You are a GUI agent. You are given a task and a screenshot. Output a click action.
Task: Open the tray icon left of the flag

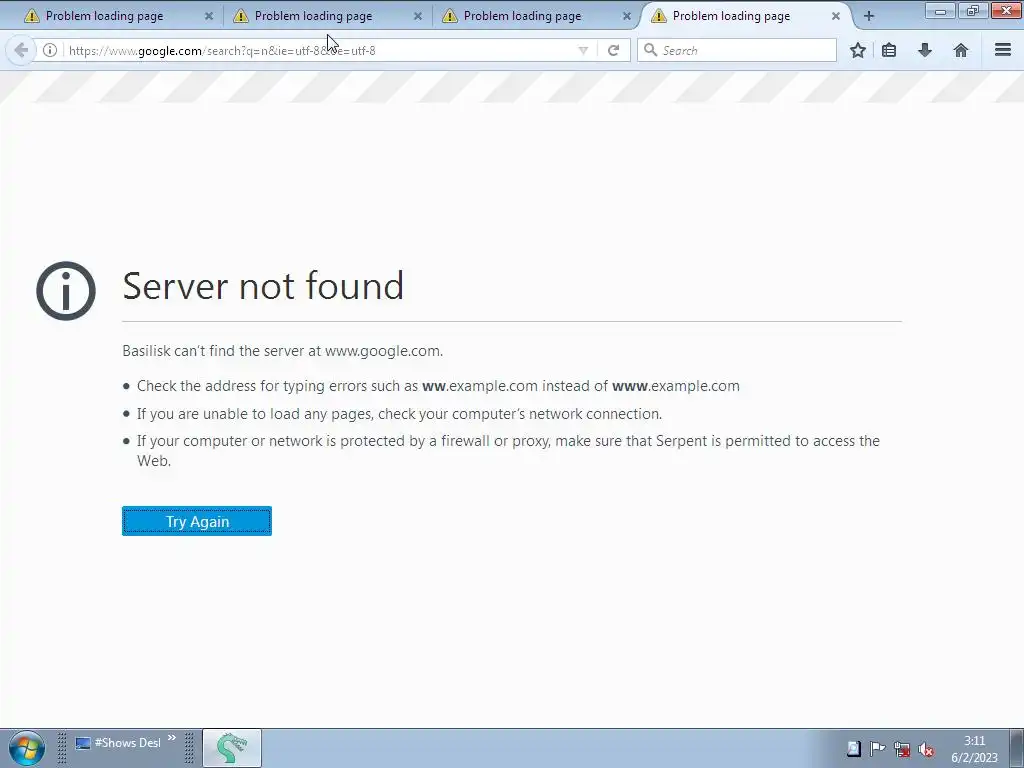854,749
